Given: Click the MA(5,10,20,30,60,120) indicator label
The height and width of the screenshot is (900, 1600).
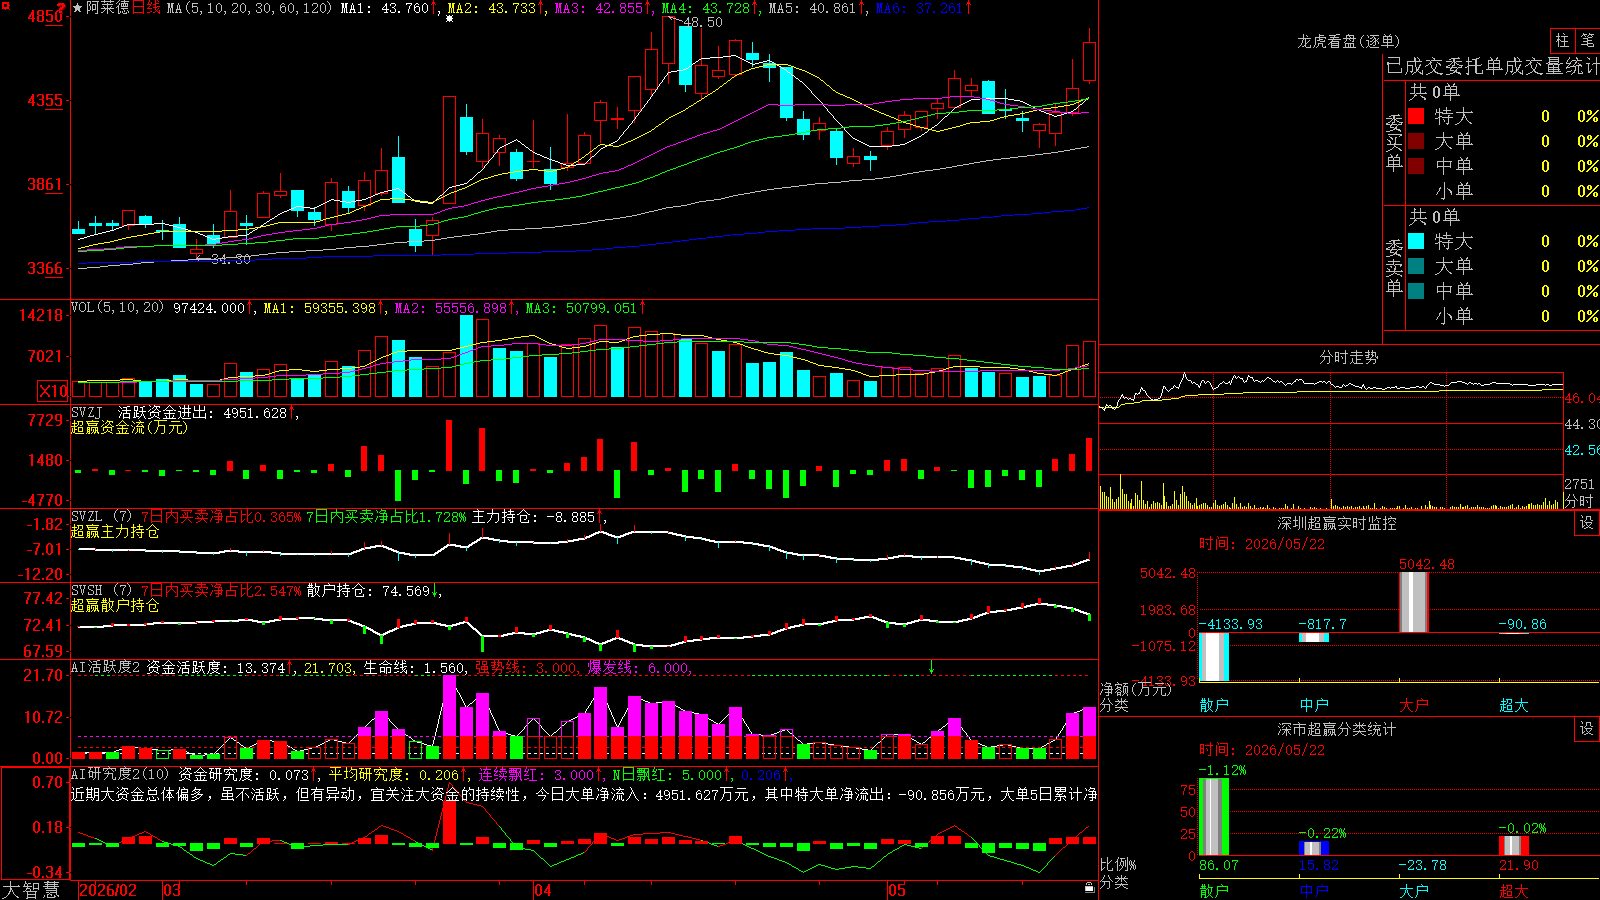Looking at the screenshot, I should 250,8.
